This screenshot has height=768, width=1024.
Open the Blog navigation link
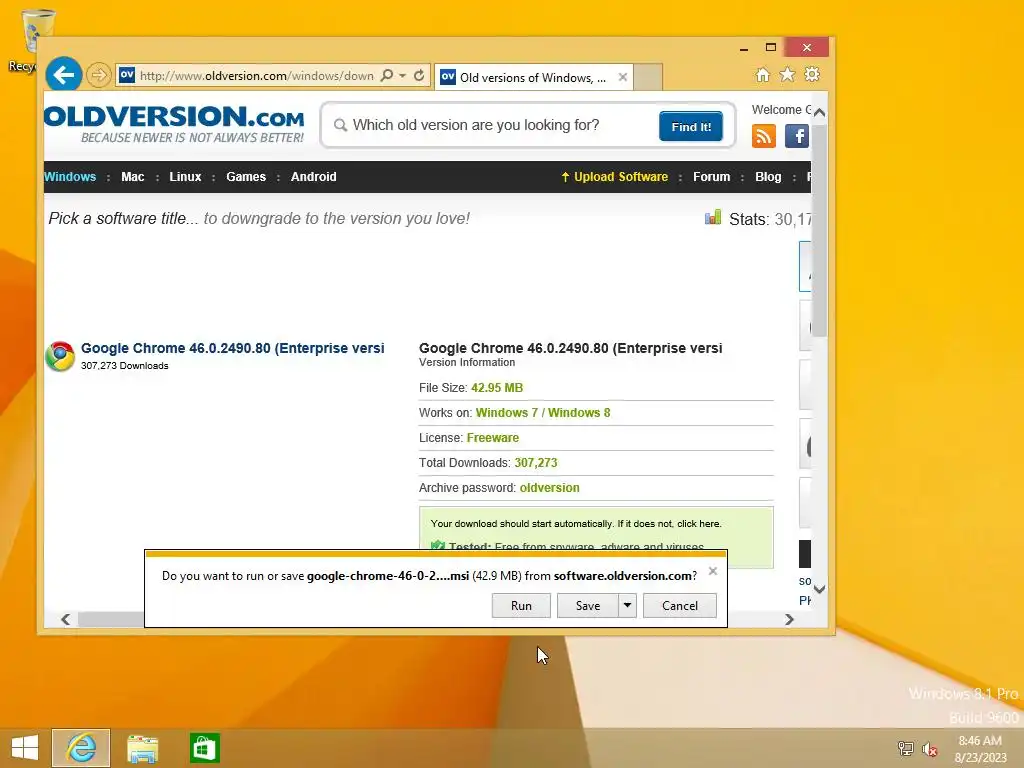[x=768, y=176]
